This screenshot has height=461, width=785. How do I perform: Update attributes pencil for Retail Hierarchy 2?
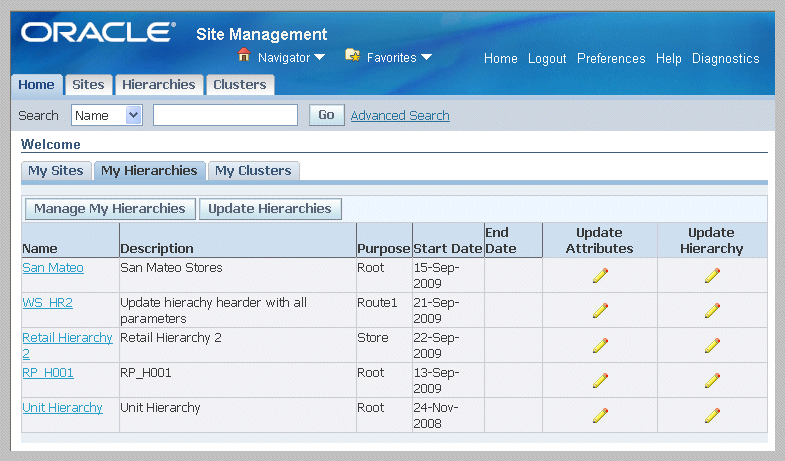click(600, 345)
